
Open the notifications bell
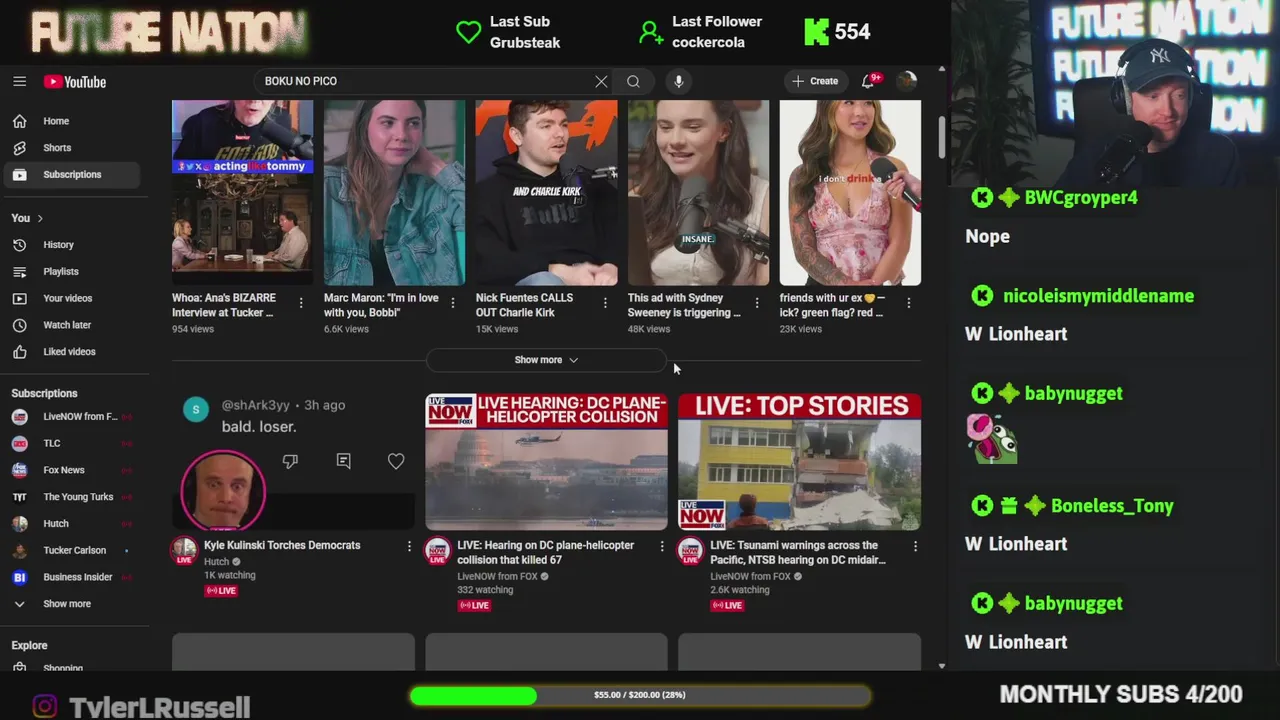(x=868, y=81)
